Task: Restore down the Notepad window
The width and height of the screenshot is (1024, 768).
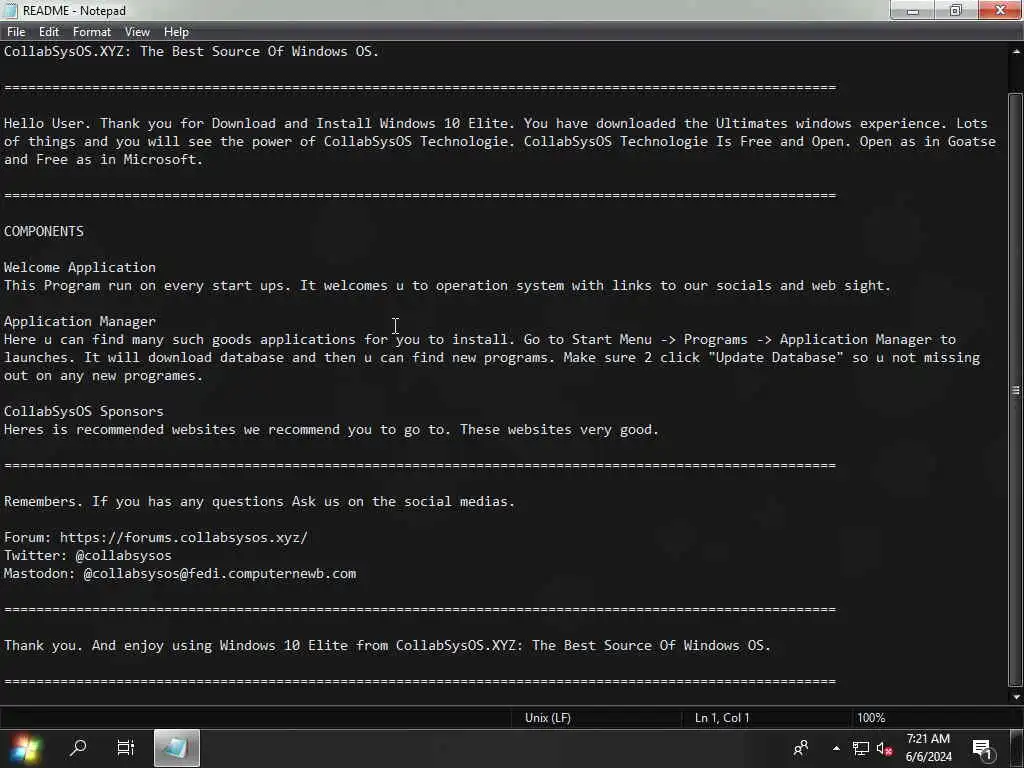Action: point(955,10)
